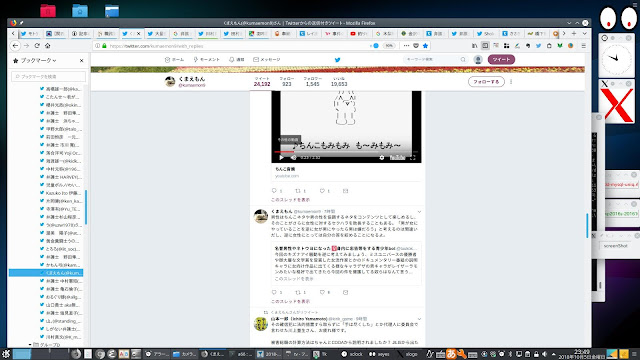Open profile more options vertical dots
The image size is (640, 360).
(511, 82)
